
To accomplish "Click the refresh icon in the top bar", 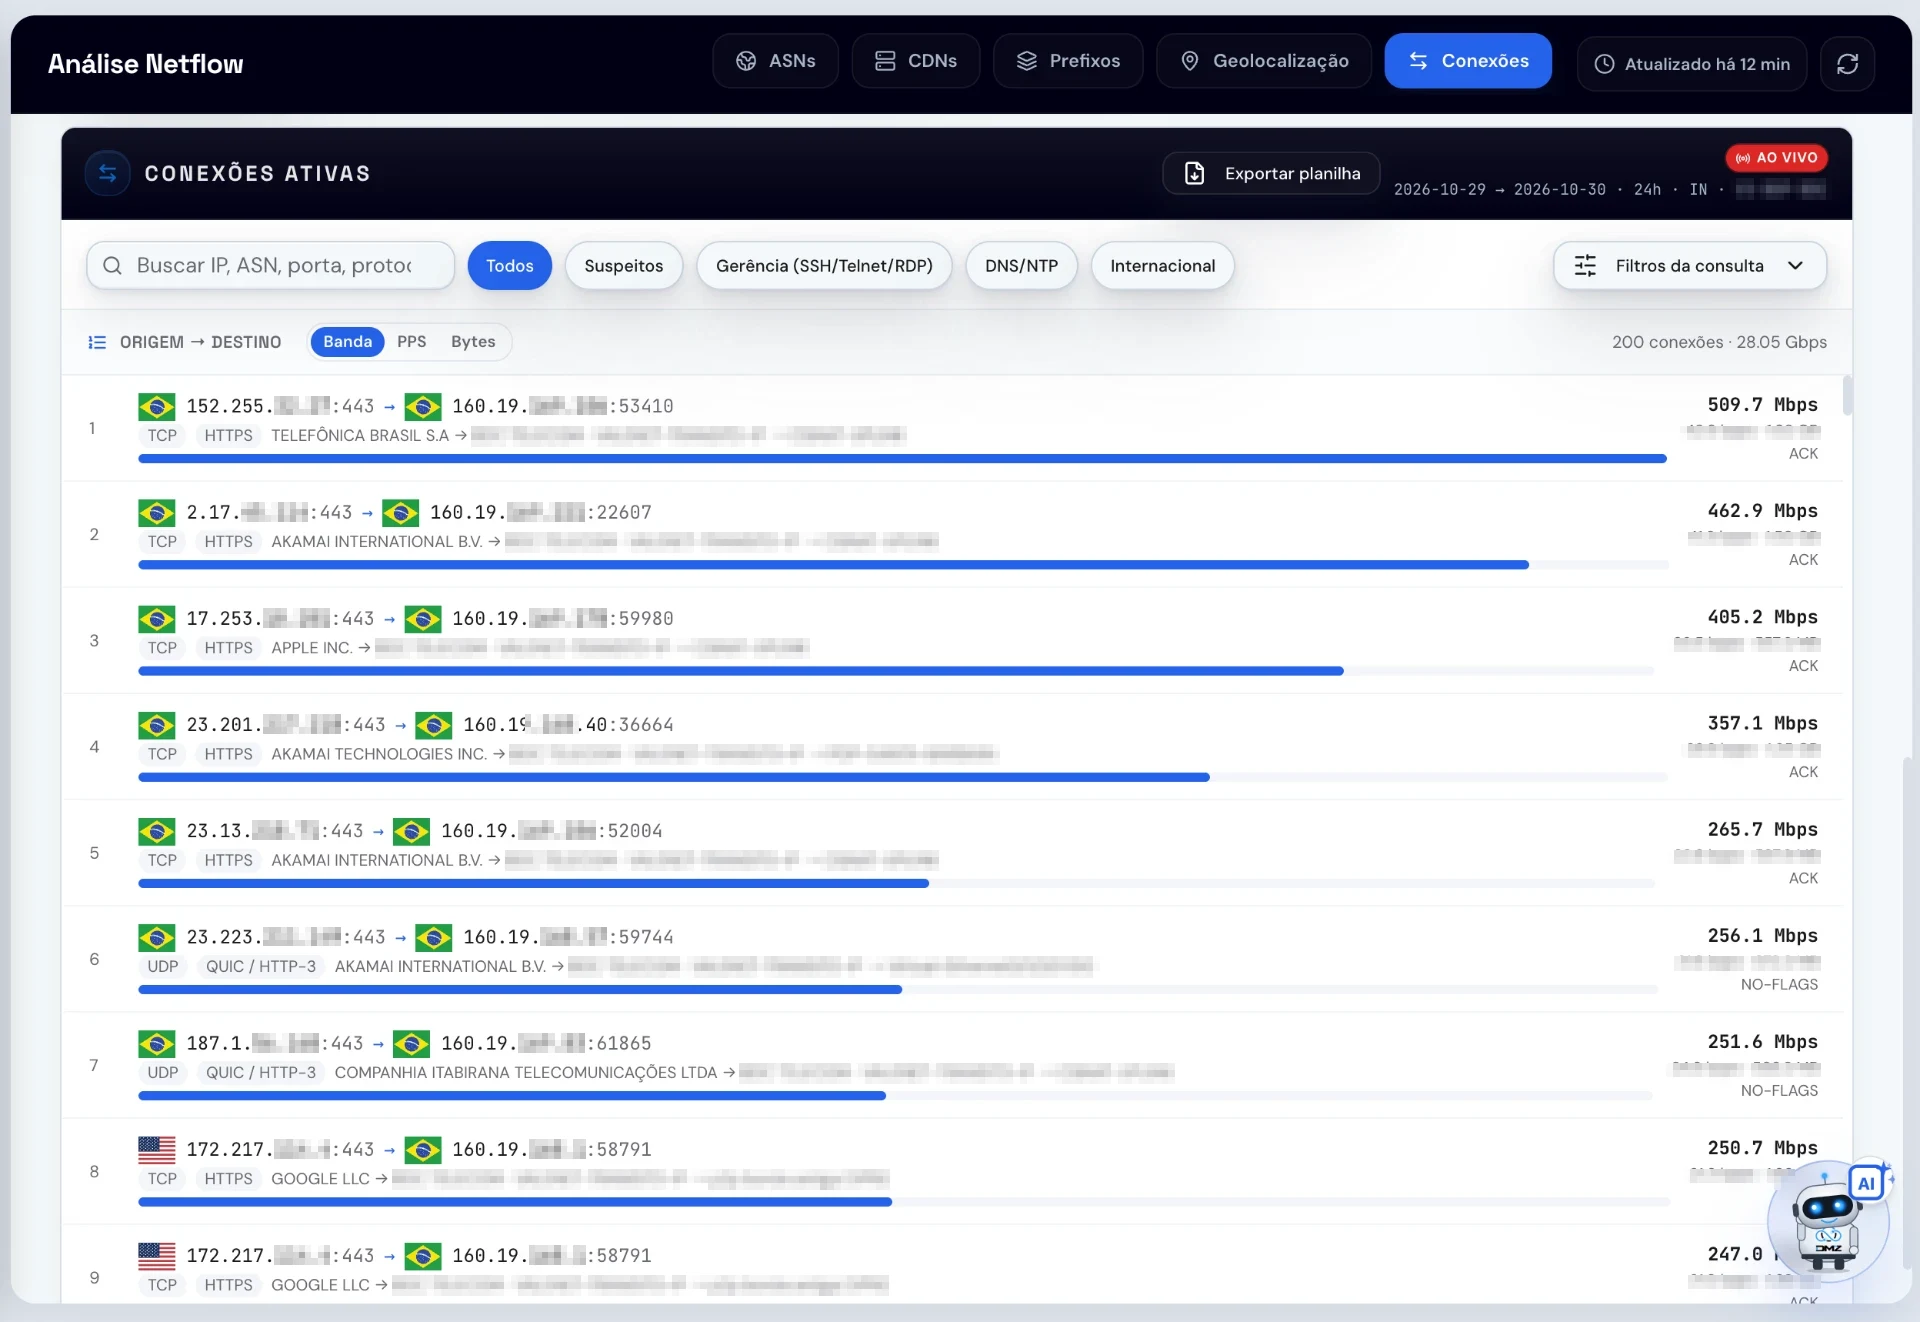I will tap(1846, 63).
